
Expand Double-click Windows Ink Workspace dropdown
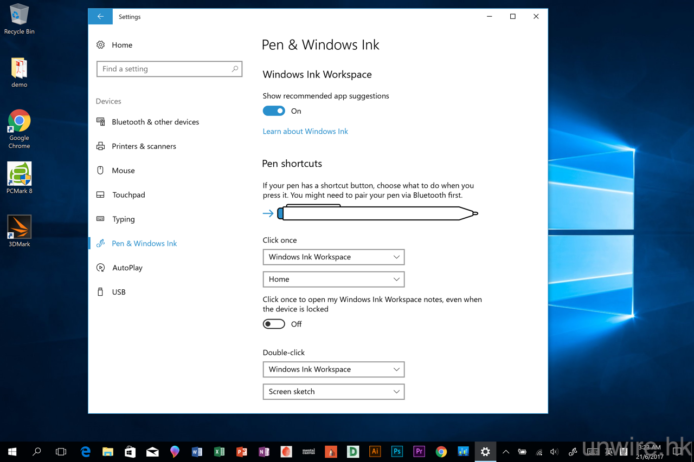point(333,369)
